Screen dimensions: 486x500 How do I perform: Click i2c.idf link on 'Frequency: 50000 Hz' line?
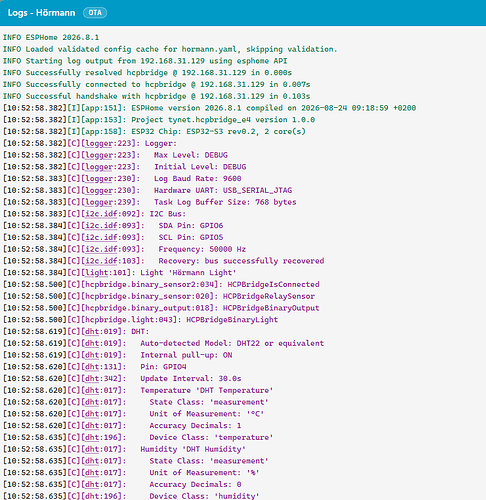pos(101,249)
